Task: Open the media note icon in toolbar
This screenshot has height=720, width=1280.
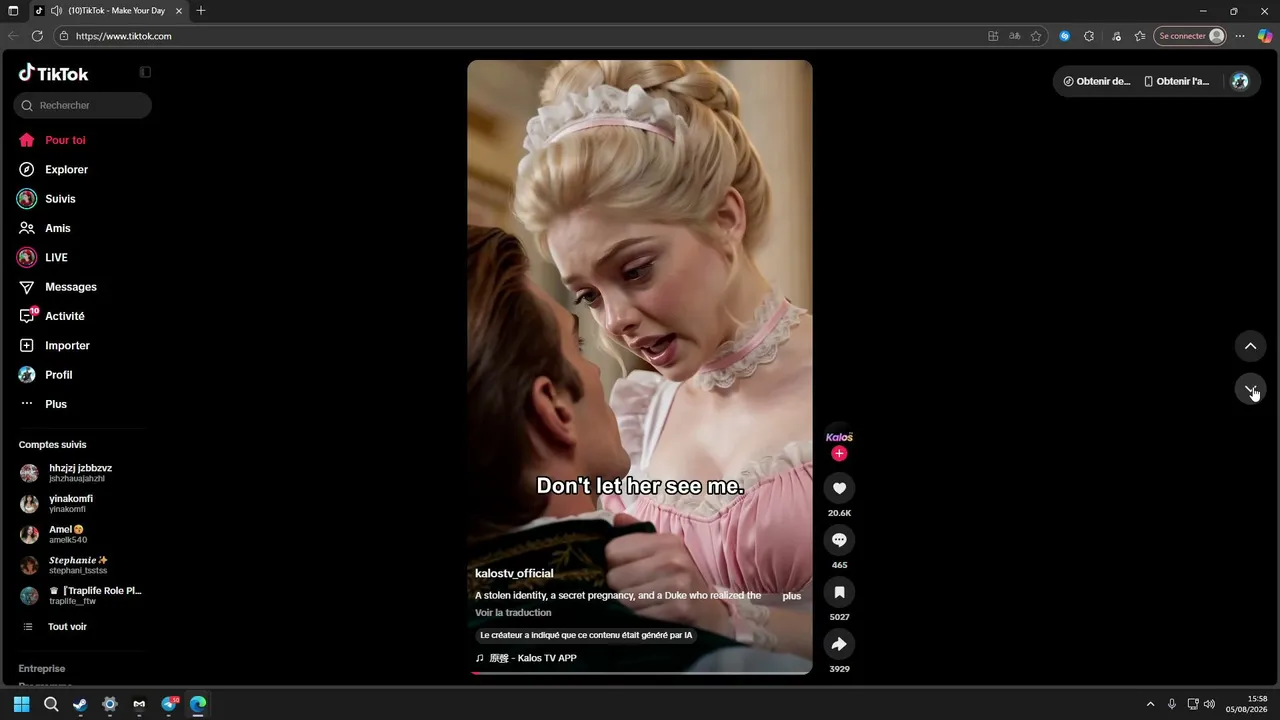Action: pos(1116,36)
